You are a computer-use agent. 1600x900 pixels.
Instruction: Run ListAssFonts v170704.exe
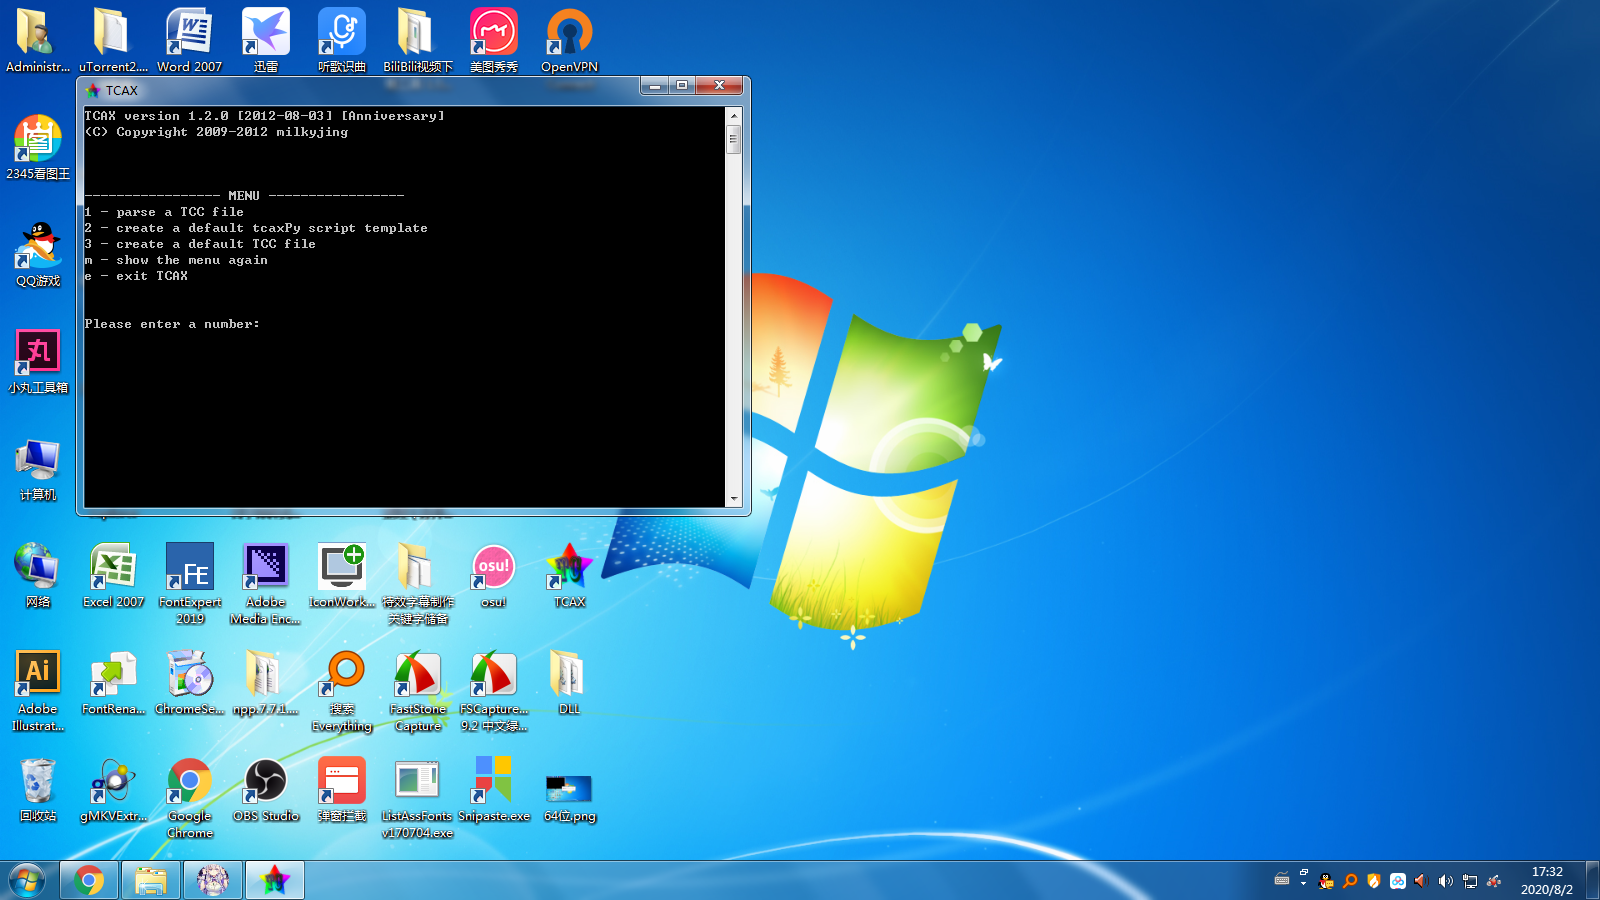click(417, 797)
